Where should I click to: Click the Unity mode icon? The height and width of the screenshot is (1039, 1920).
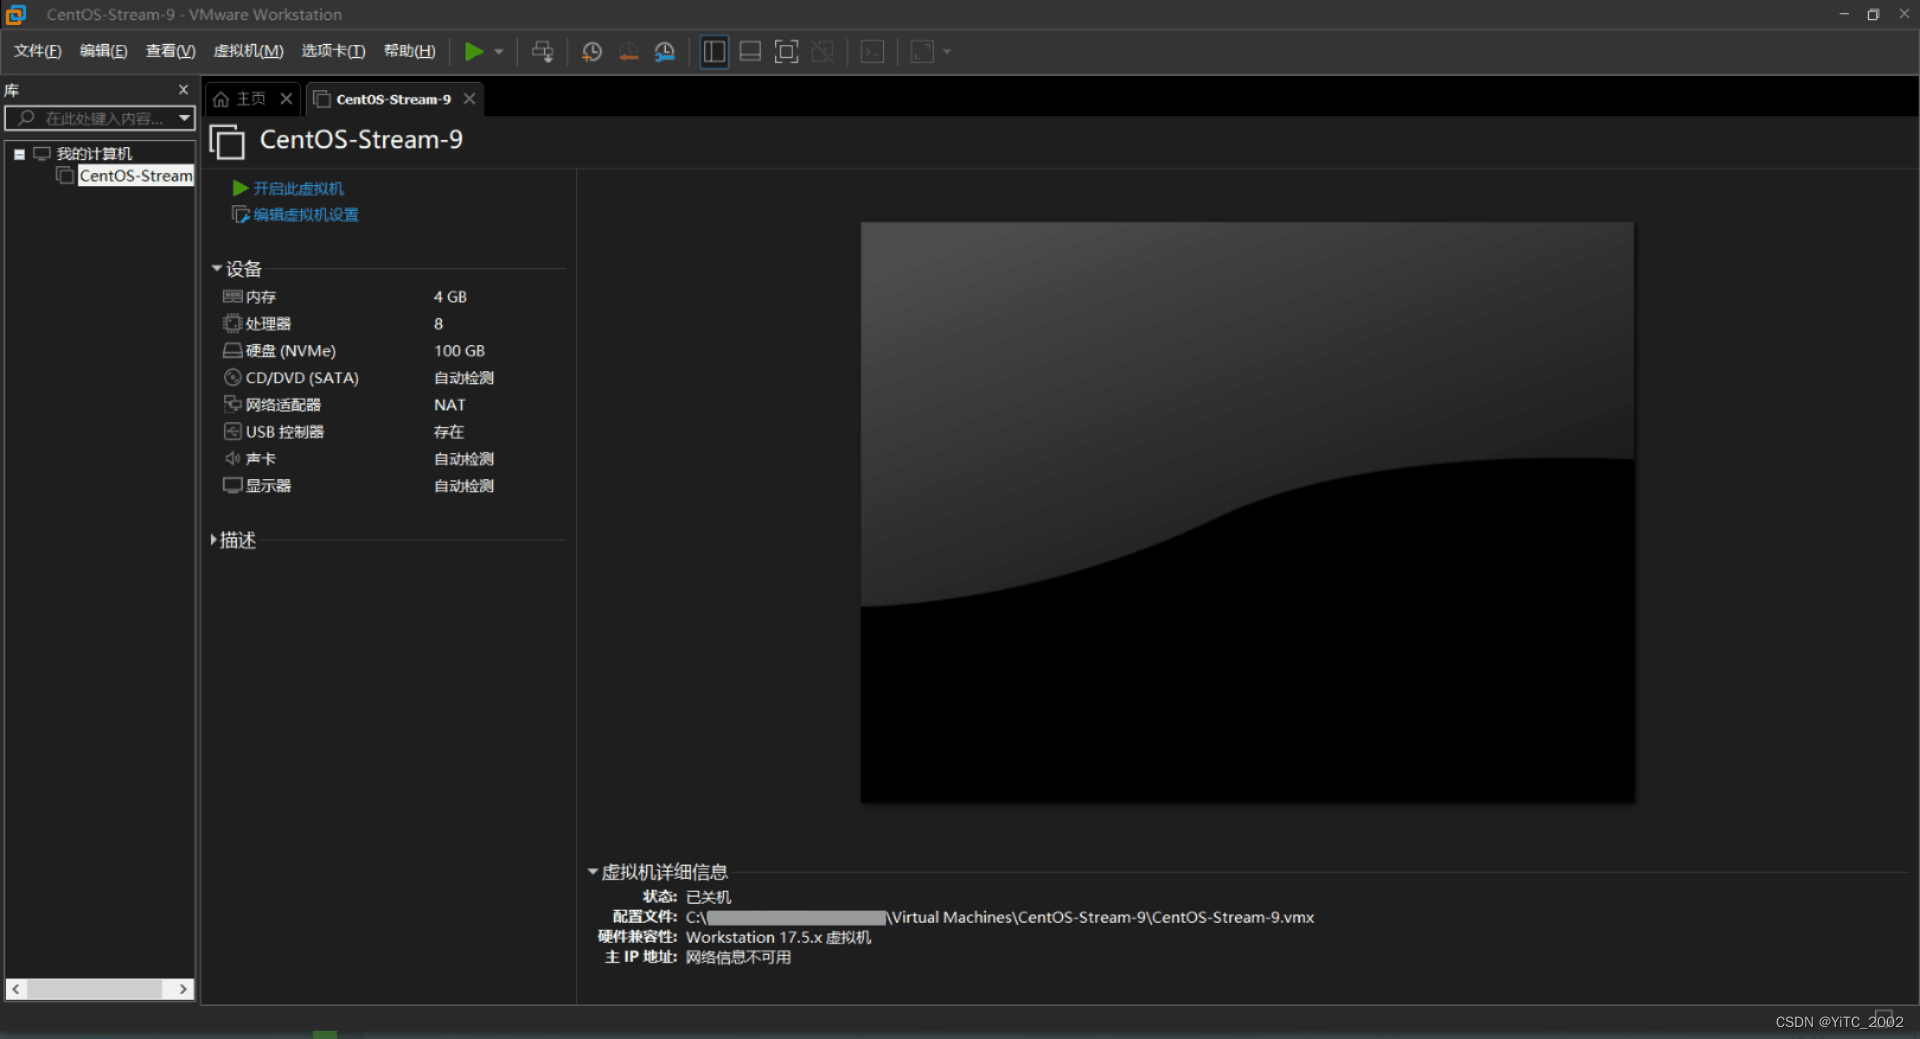(x=823, y=51)
